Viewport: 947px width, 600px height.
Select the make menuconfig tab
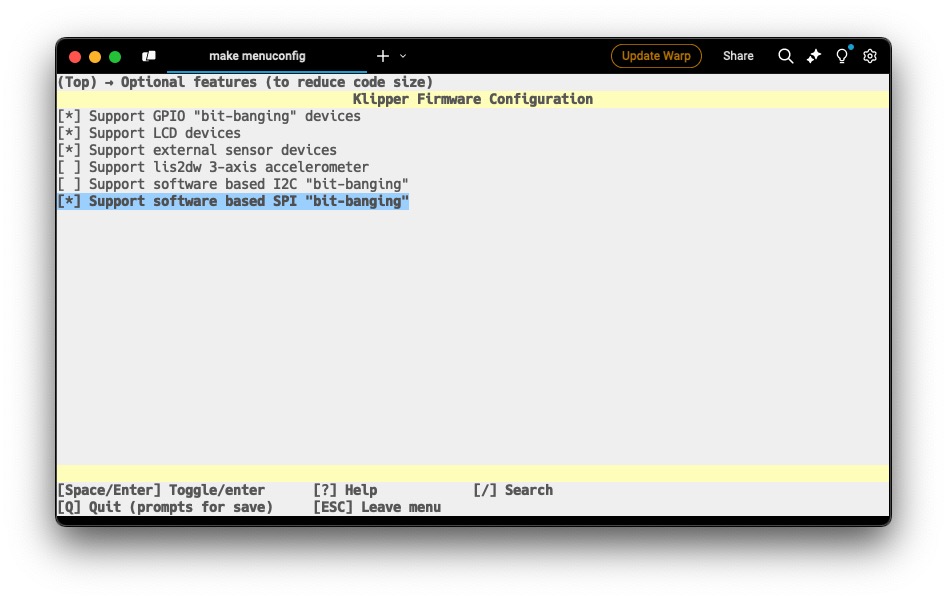(x=257, y=56)
